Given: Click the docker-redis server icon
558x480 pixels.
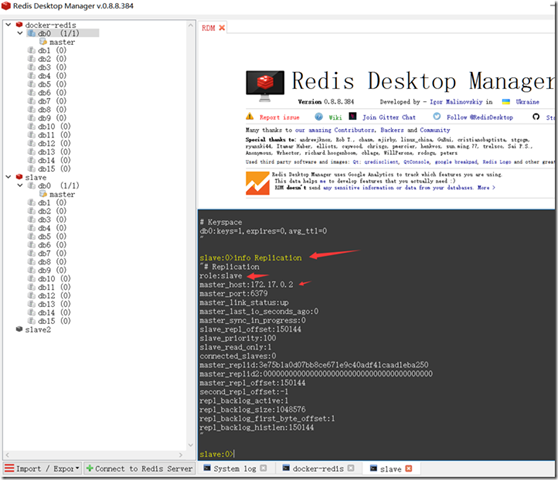Looking at the screenshot, I should 19,25.
